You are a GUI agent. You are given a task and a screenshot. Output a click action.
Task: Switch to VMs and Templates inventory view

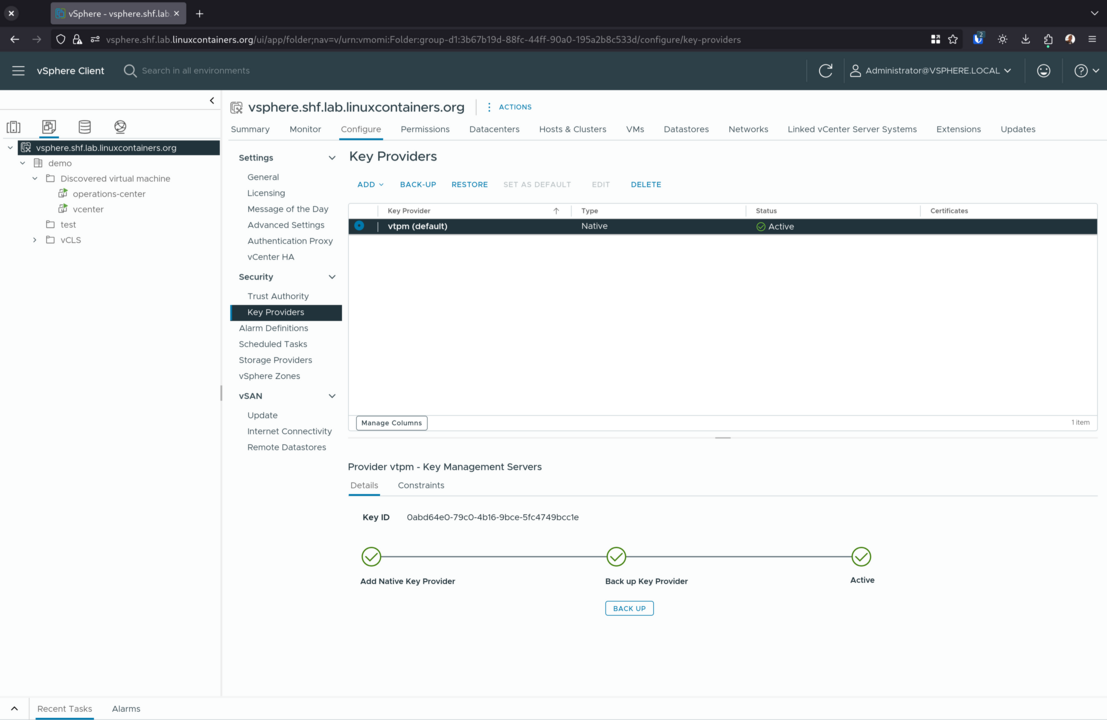click(x=49, y=127)
